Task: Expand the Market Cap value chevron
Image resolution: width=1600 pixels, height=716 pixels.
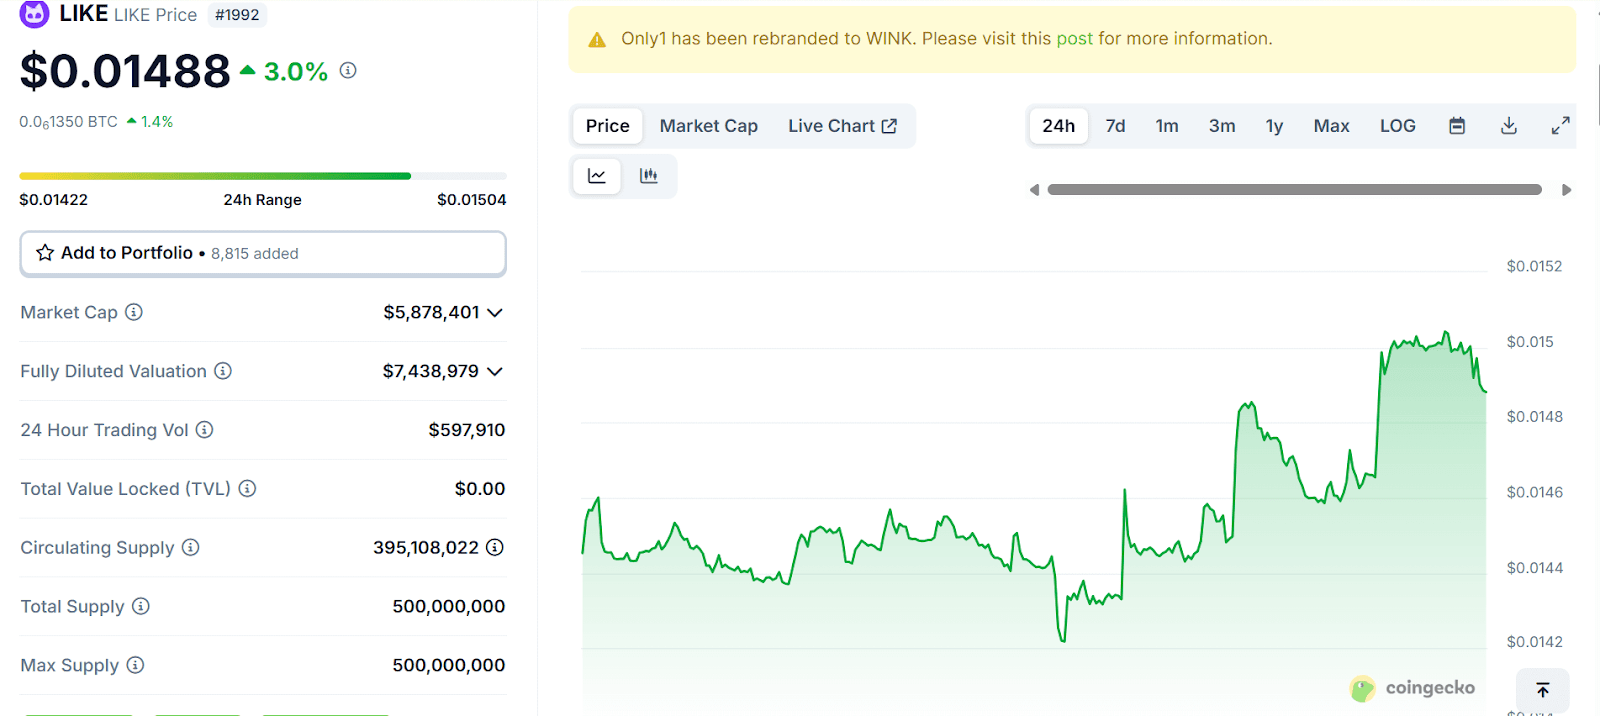Action: pyautogui.click(x=495, y=313)
